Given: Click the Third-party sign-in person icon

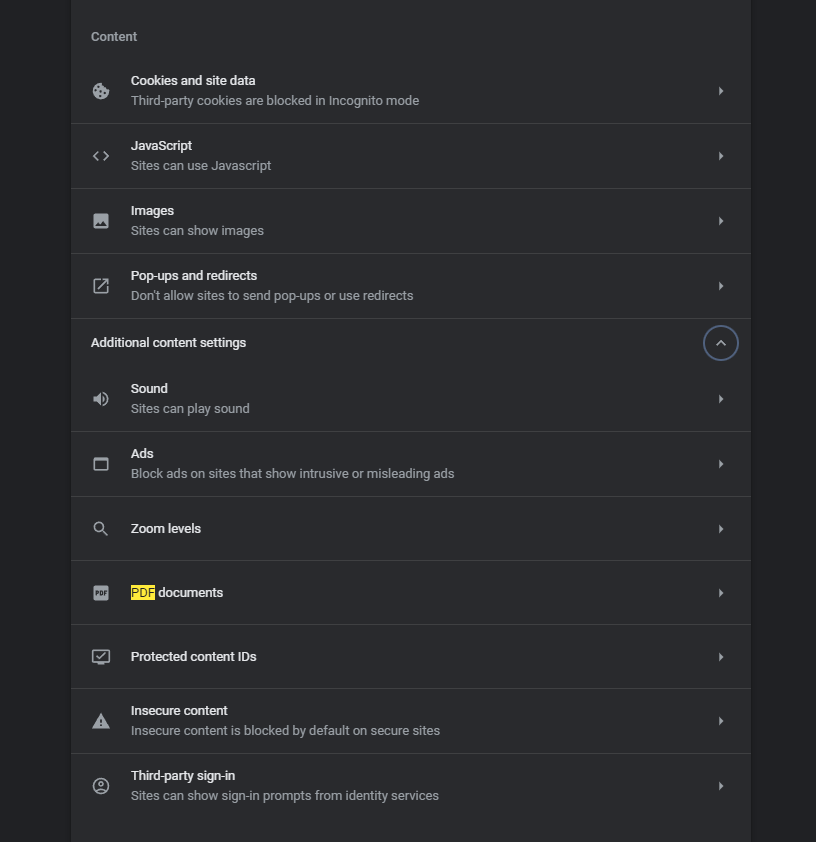Looking at the screenshot, I should click(x=101, y=786).
